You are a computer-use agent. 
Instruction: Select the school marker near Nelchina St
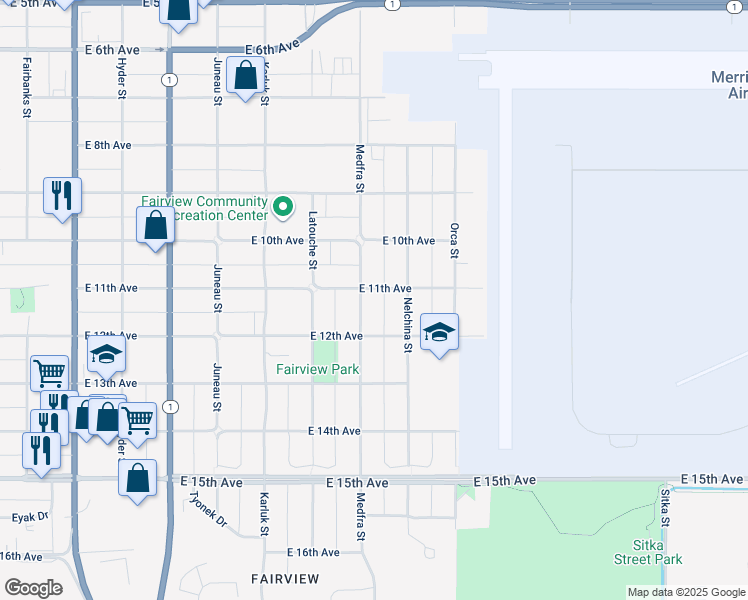point(439,332)
